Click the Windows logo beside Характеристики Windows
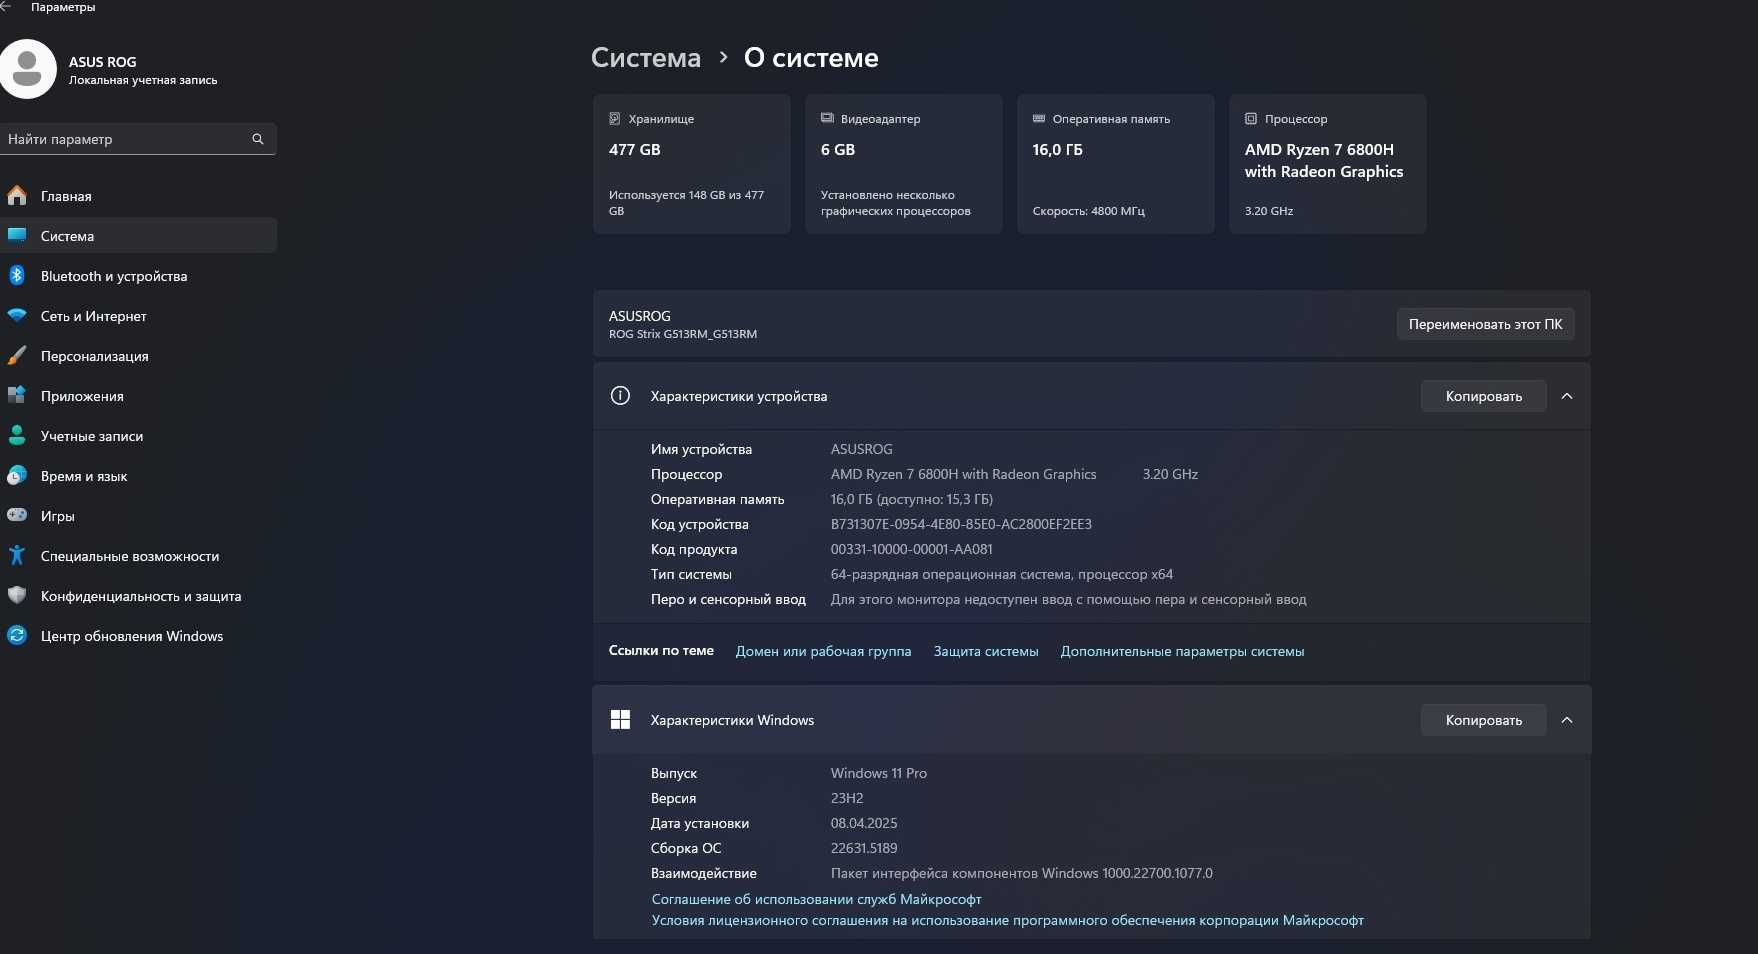 (x=620, y=720)
